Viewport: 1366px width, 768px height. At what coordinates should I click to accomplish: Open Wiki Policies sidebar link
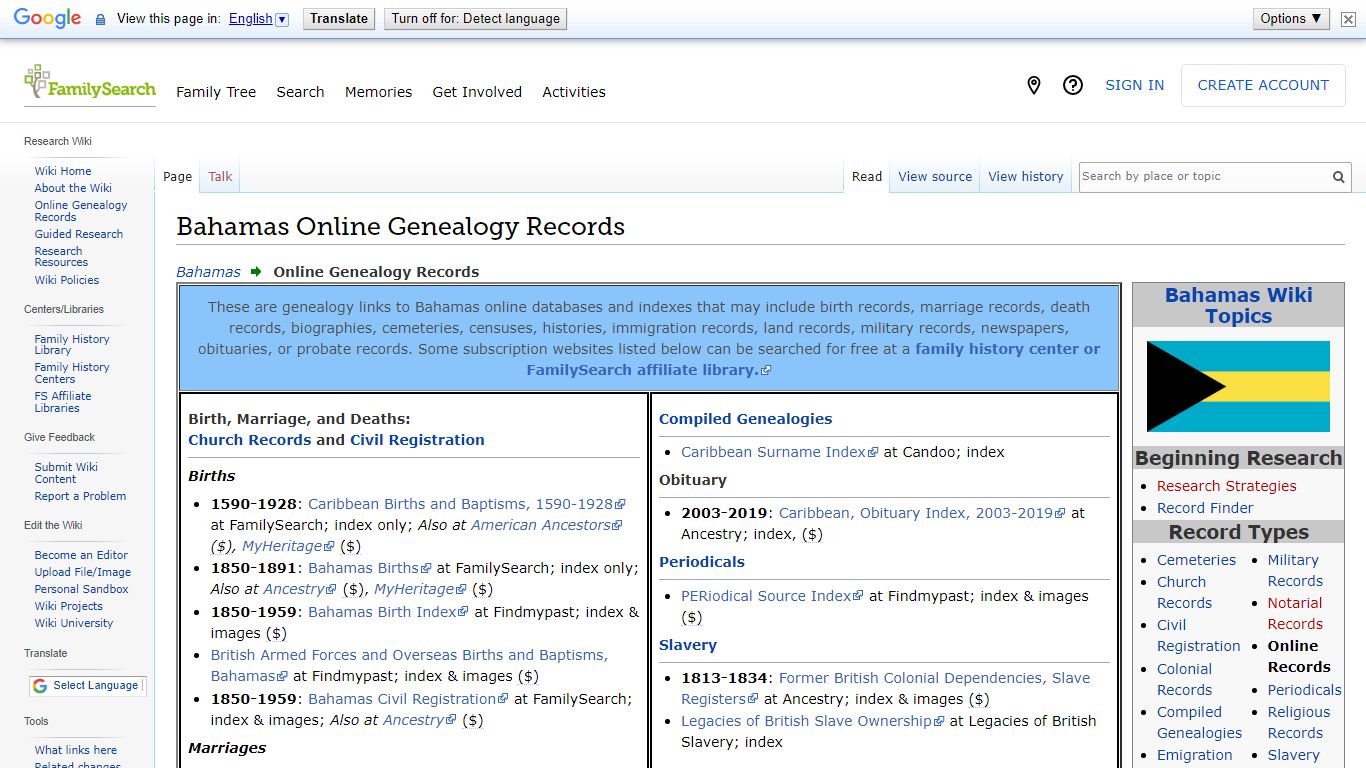pos(67,280)
